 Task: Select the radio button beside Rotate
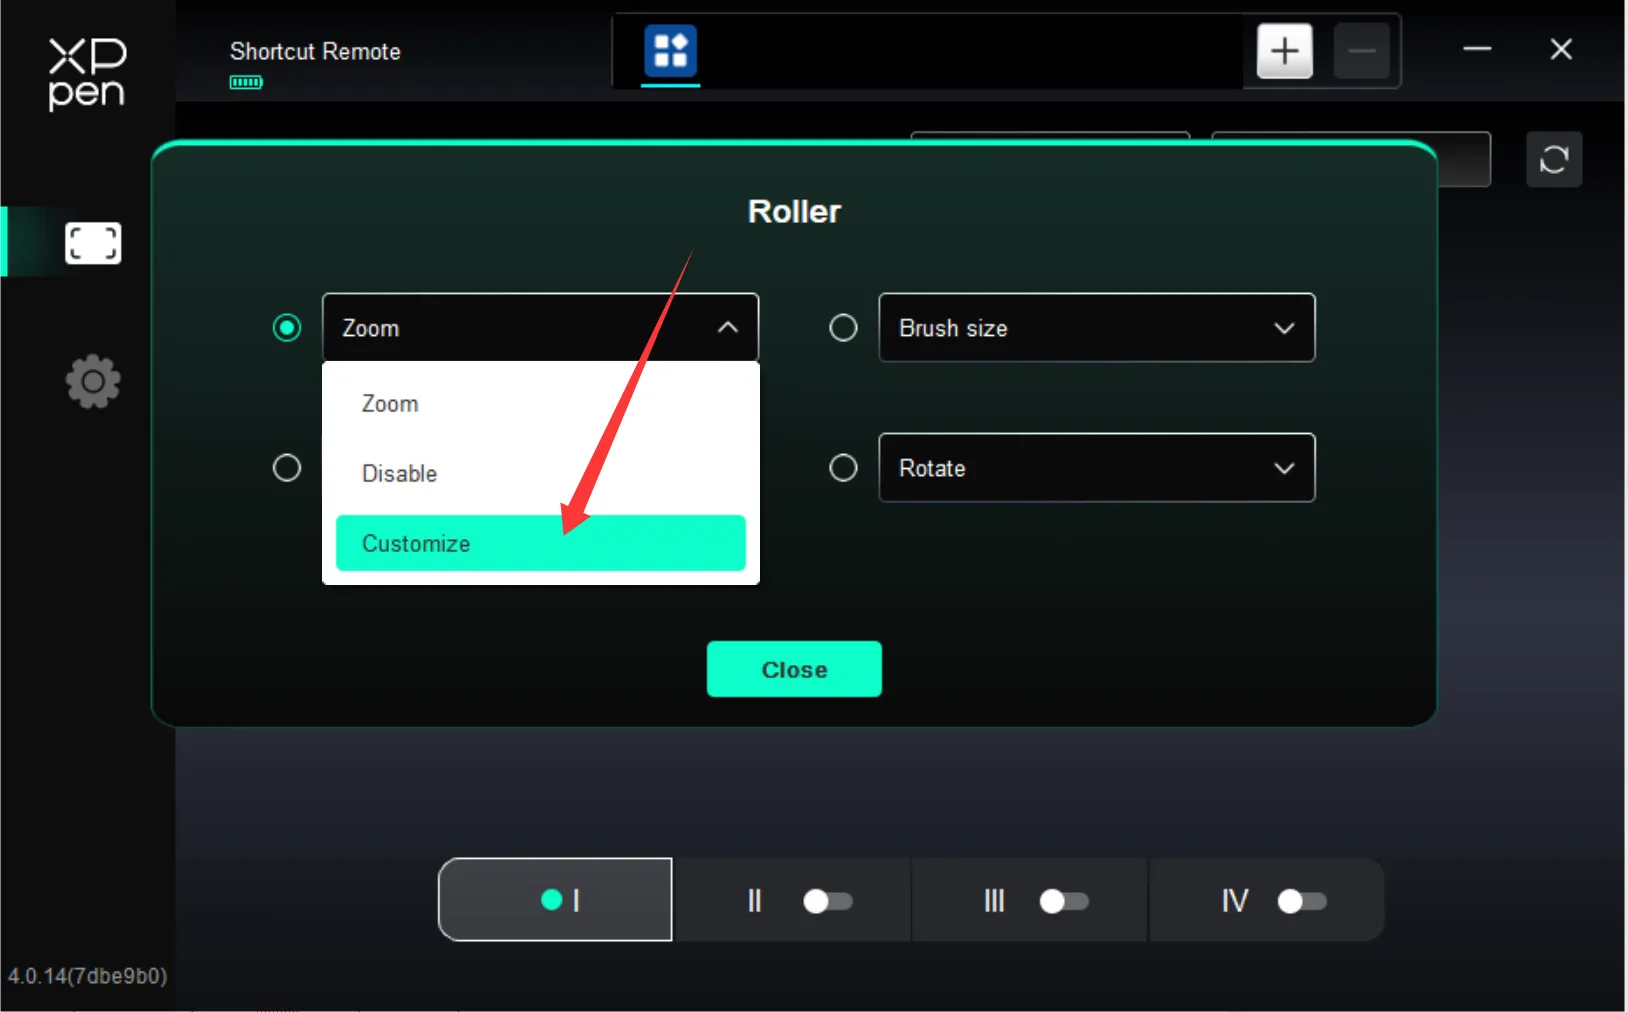click(x=843, y=468)
